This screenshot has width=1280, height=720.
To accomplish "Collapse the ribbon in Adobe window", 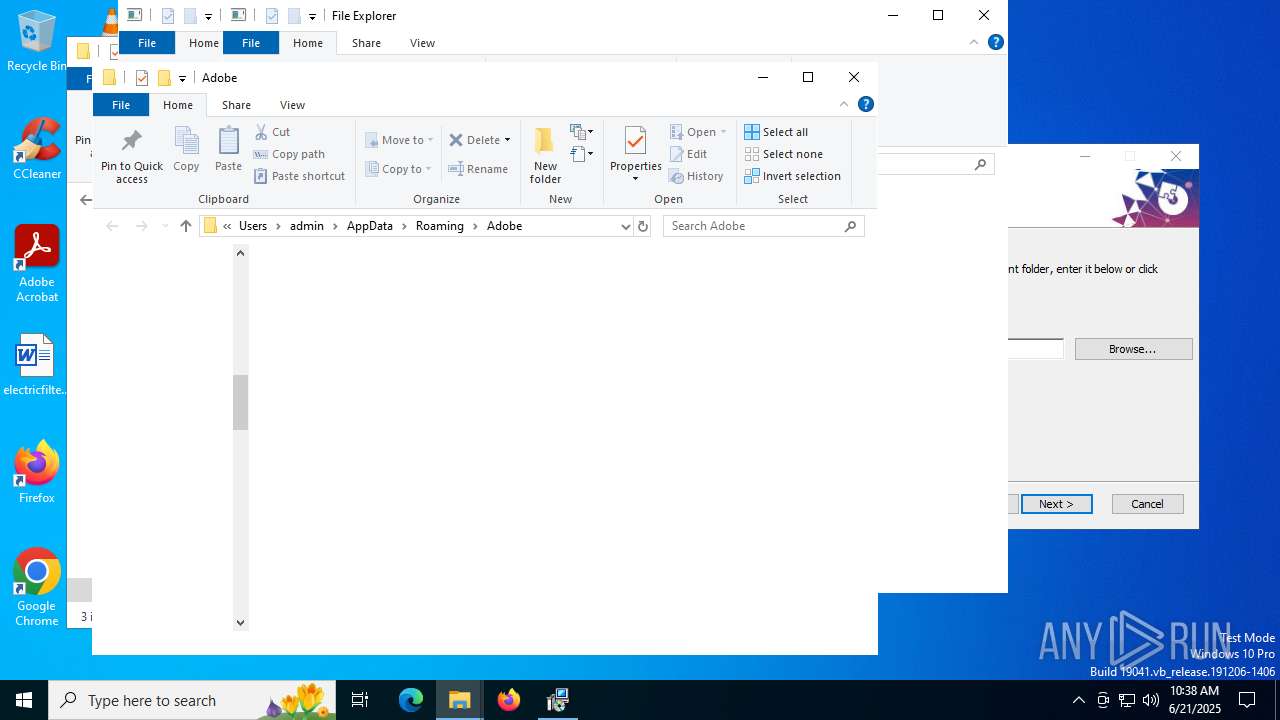I will pos(844,104).
